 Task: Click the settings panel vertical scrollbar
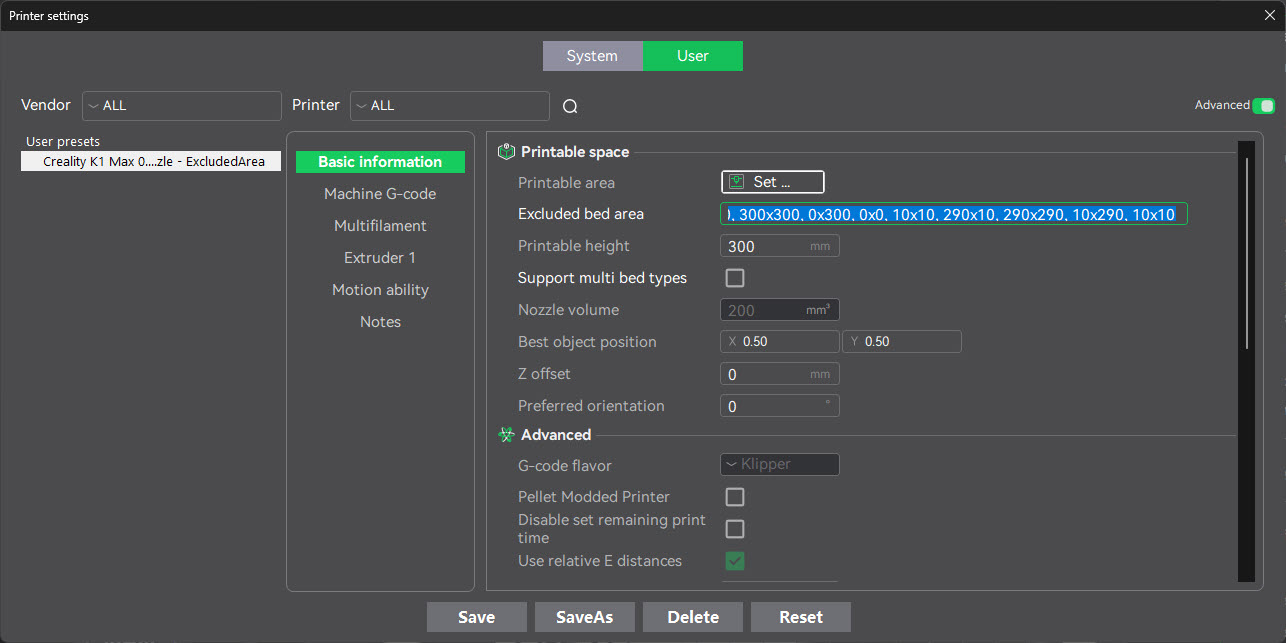(1246, 250)
